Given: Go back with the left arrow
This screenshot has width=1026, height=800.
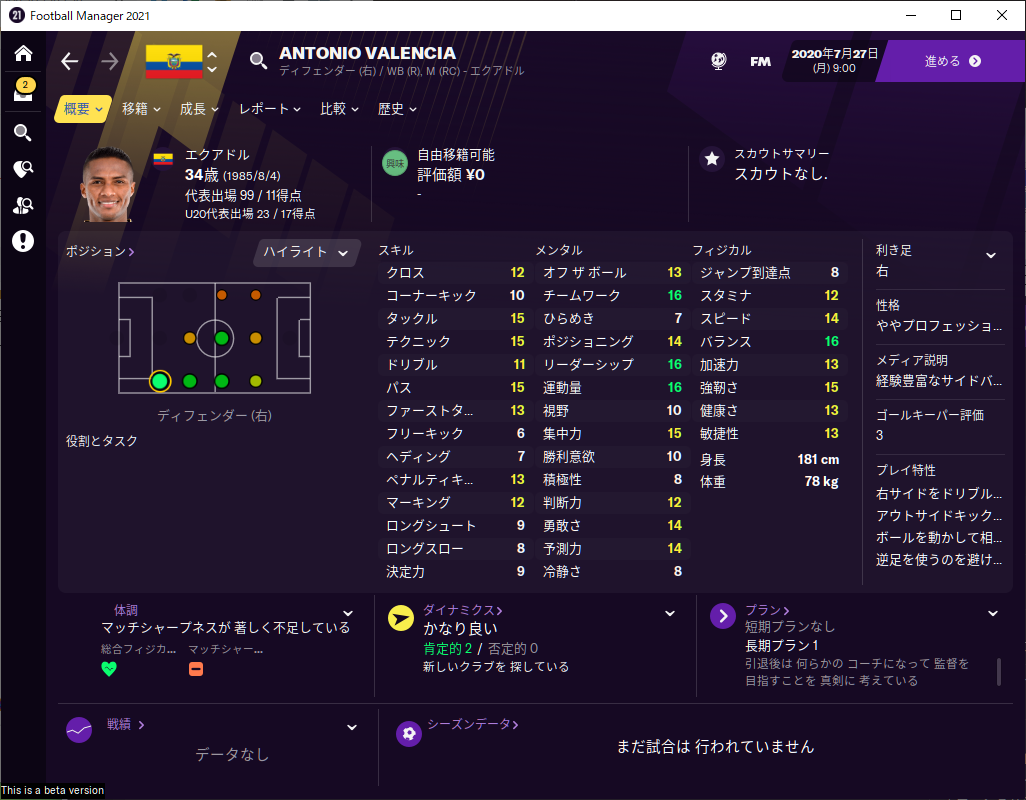Looking at the screenshot, I should tap(69, 61).
